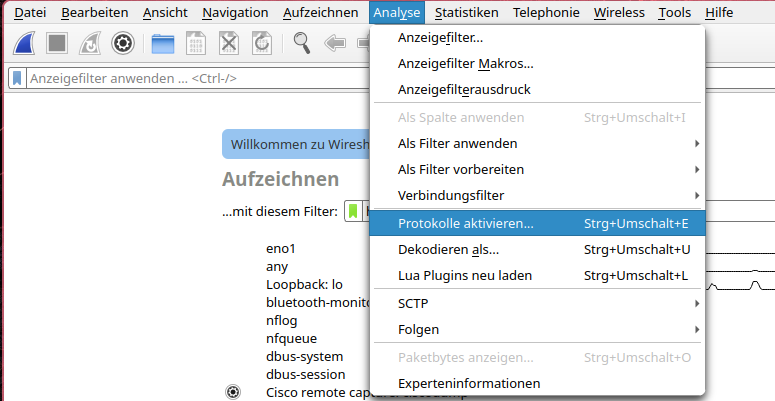775x401 pixels.
Task: Select the dbus-system interface
Action: tap(304, 356)
